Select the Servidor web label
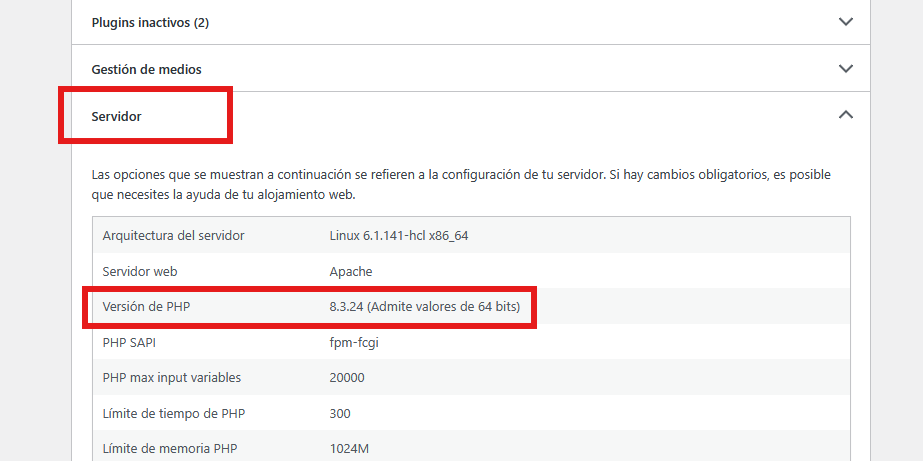This screenshot has height=461, width=923. [140, 271]
